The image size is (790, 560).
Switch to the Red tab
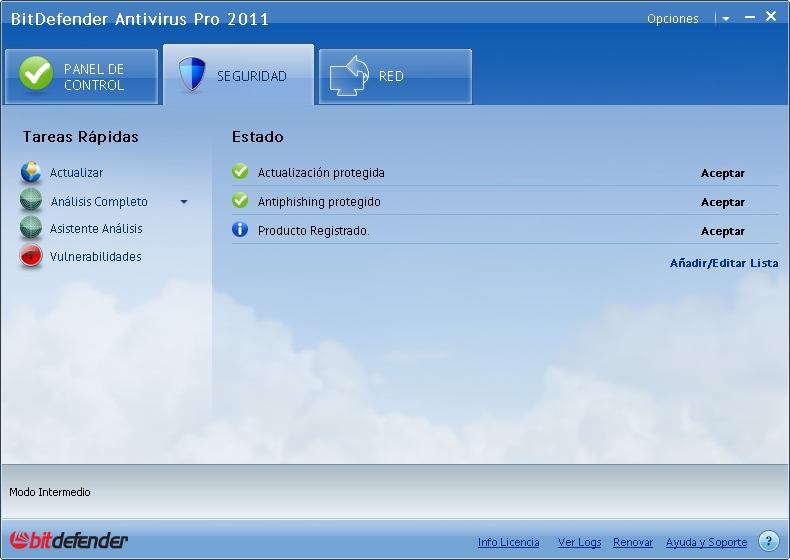pos(395,77)
